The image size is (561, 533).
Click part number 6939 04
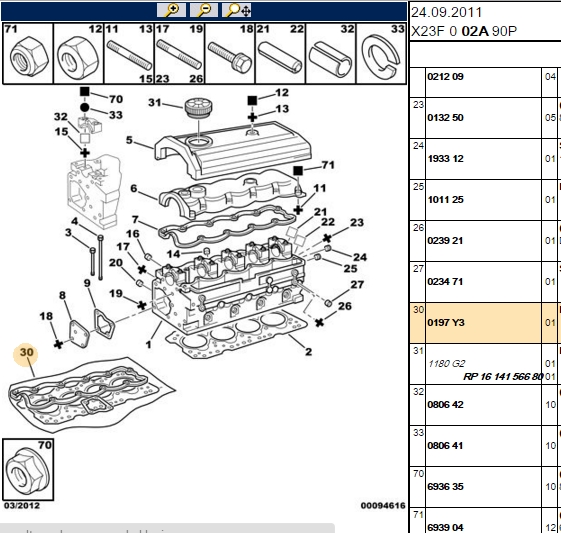point(445,527)
